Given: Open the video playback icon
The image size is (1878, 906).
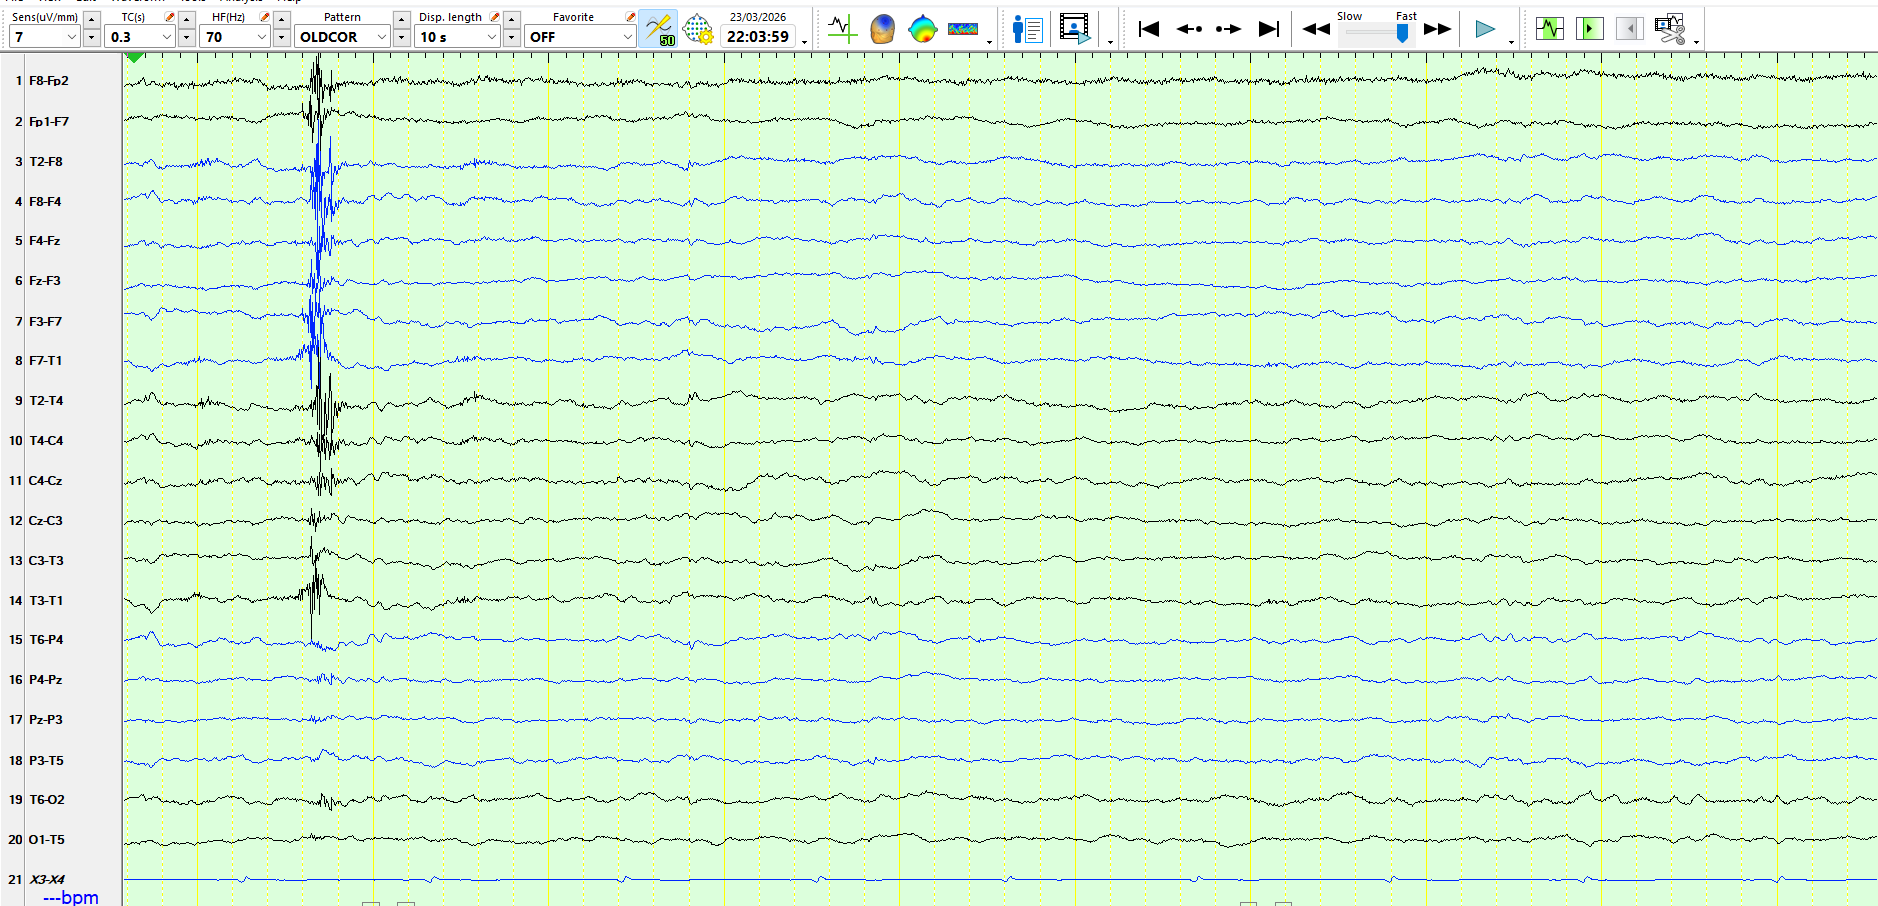Looking at the screenshot, I should coord(1075,29).
